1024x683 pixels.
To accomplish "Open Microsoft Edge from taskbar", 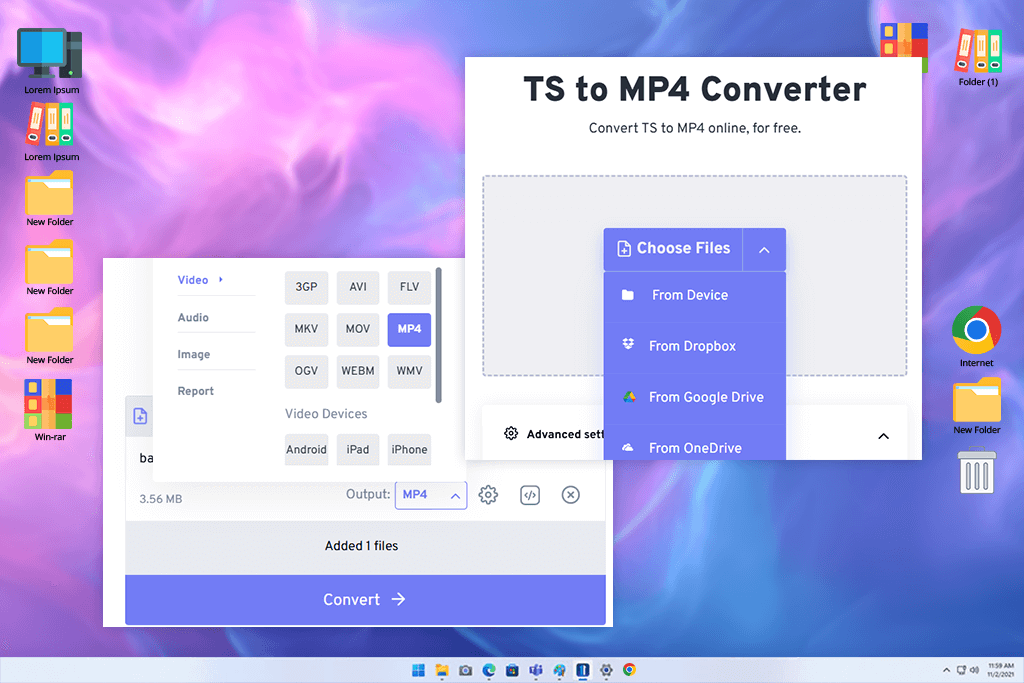I will click(489, 670).
